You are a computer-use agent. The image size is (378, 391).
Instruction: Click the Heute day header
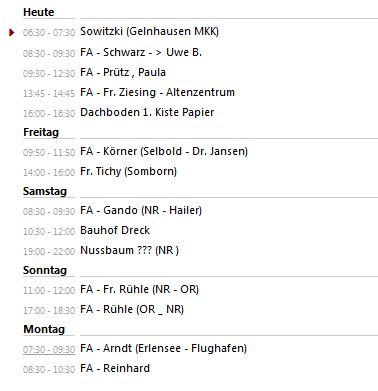[38, 12]
